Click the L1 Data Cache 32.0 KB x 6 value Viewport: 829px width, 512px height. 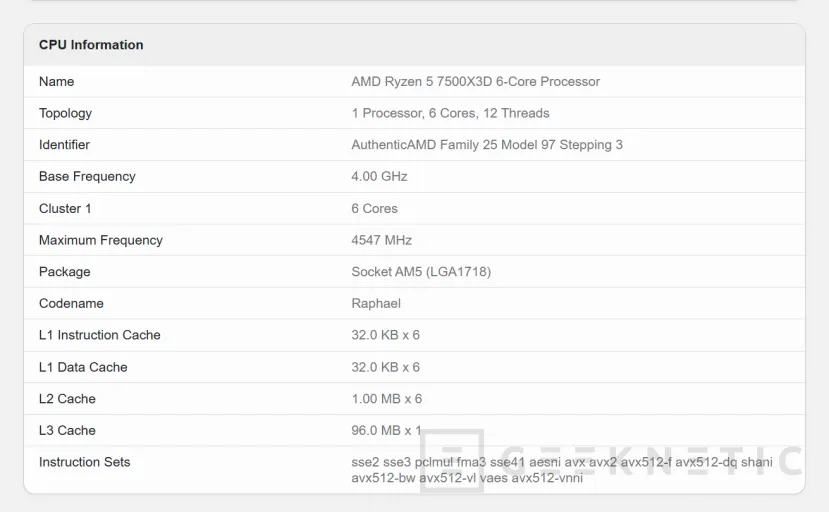coord(385,367)
